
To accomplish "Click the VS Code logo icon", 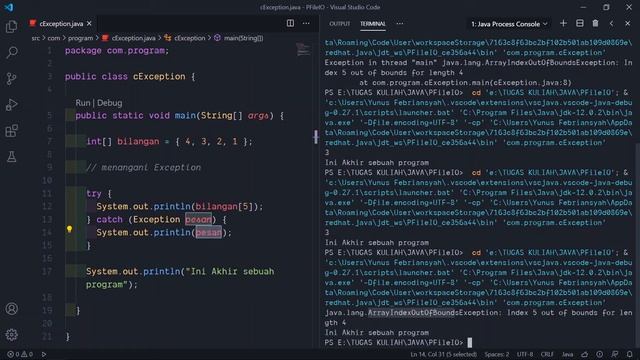I will 9,7.
